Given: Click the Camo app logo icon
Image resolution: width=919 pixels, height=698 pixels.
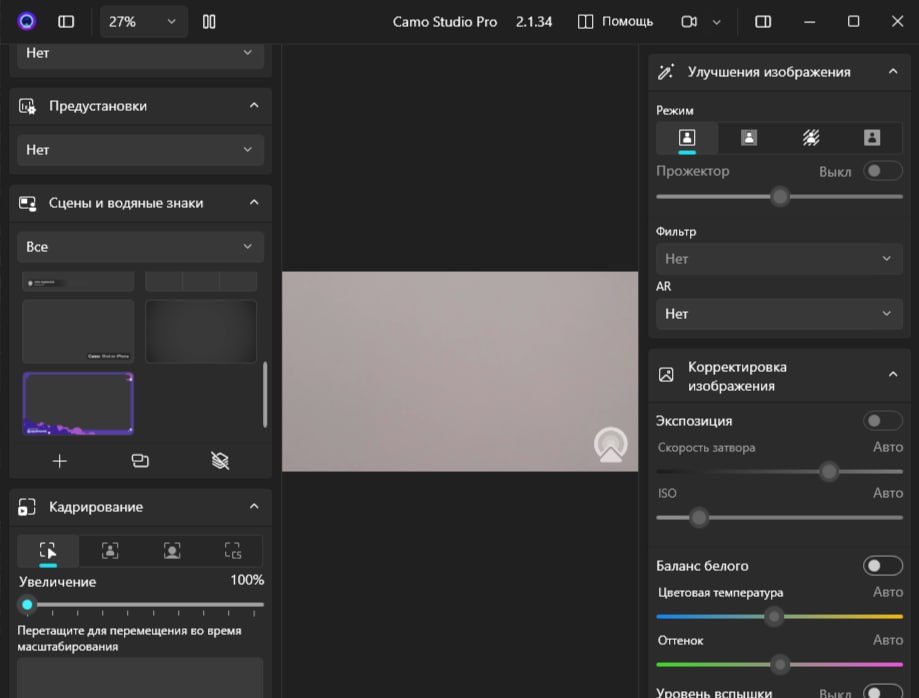Looking at the screenshot, I should tap(26, 22).
